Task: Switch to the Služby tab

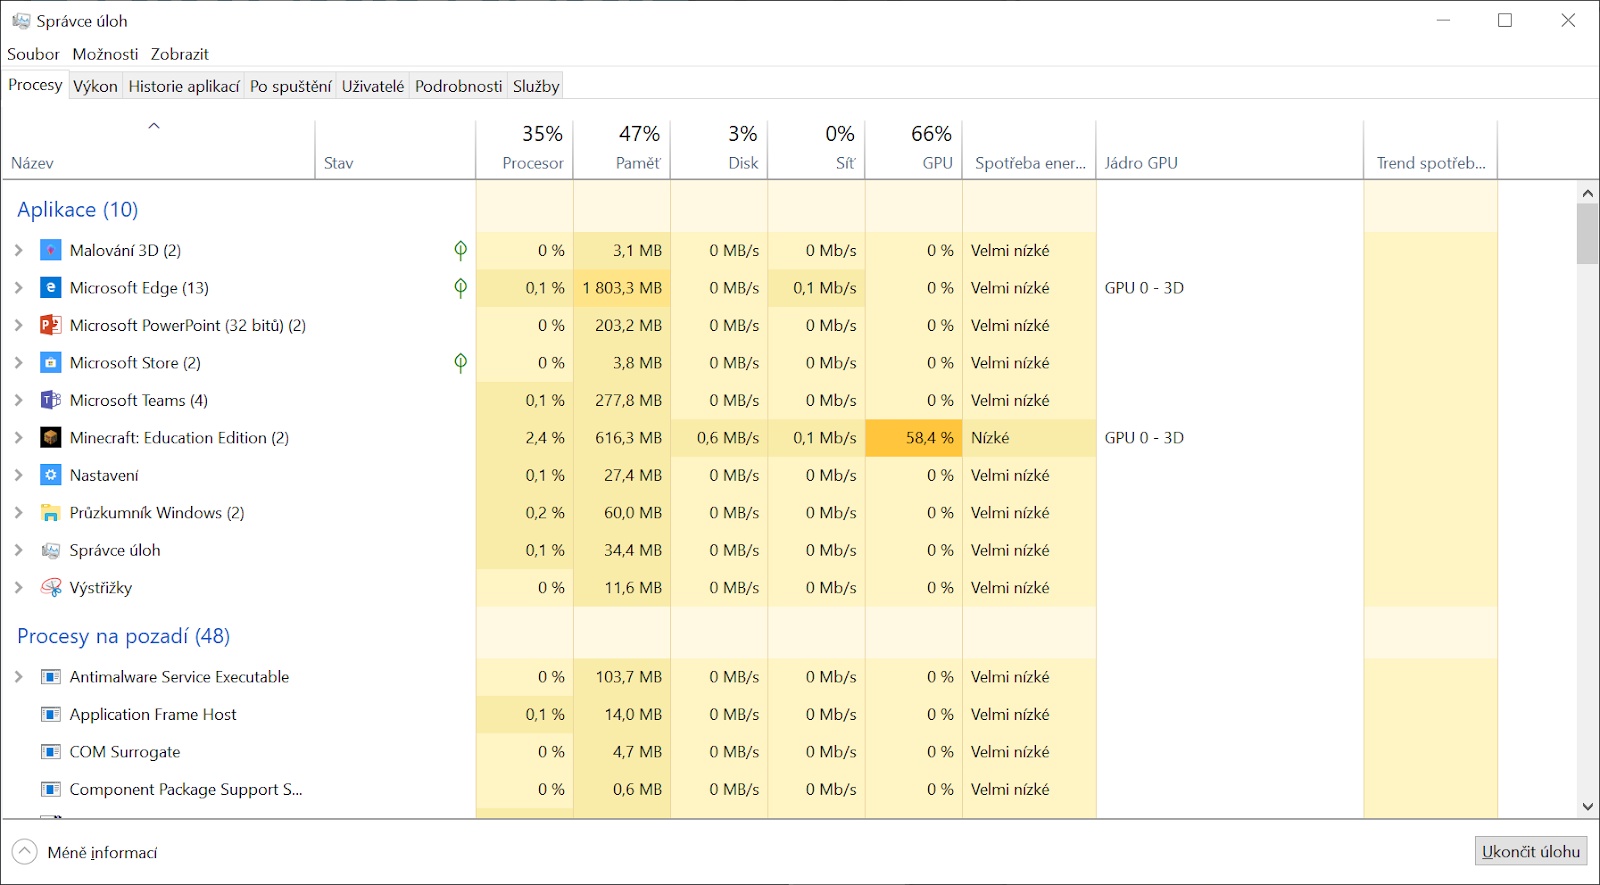Action: (536, 86)
